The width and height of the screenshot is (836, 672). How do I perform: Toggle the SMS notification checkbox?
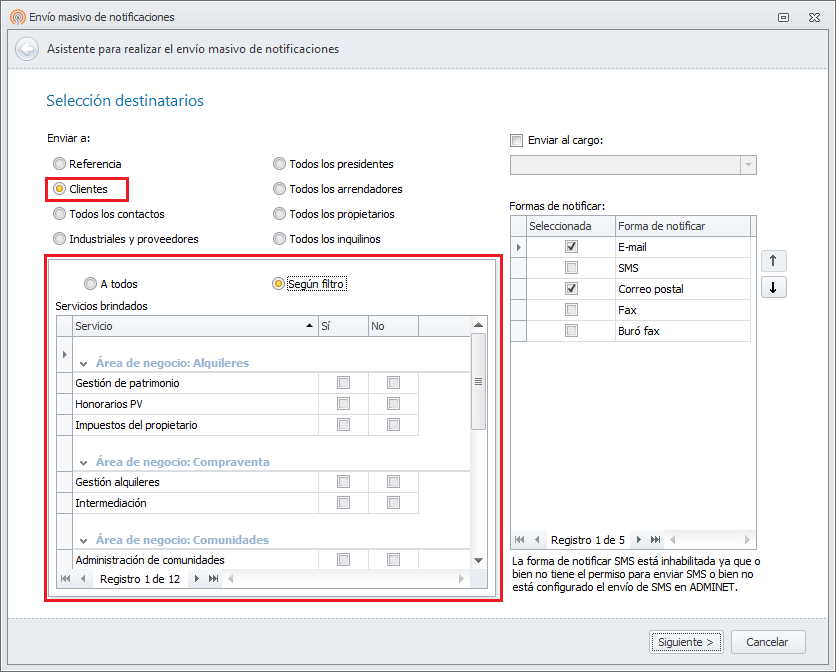pyautogui.click(x=571, y=268)
